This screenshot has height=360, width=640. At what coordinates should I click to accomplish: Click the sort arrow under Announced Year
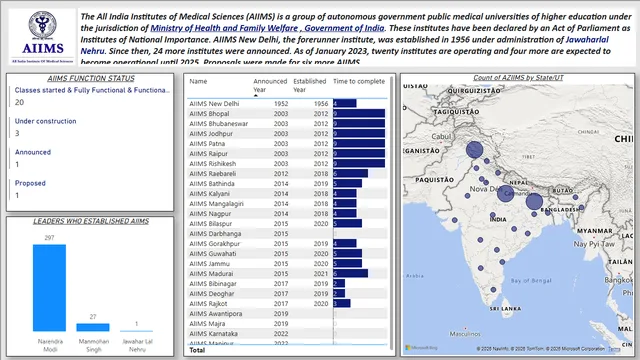(256, 96)
